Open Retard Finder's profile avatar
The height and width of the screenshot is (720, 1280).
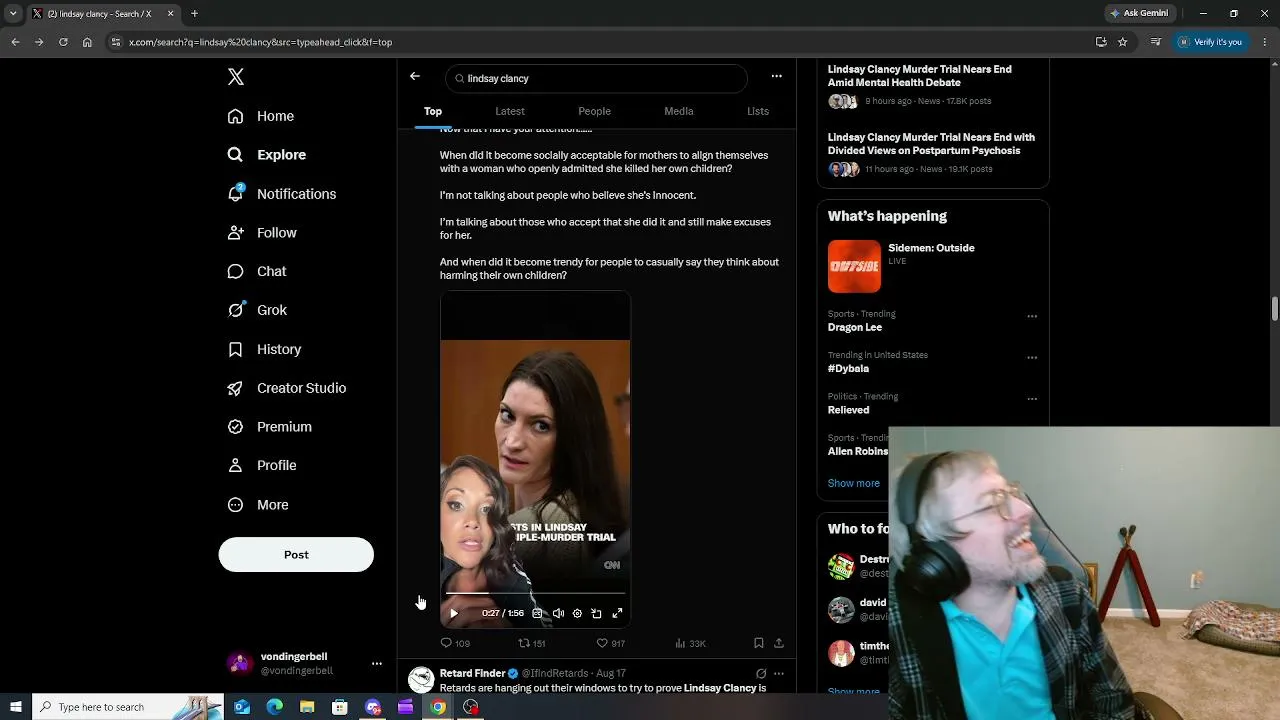coord(421,680)
